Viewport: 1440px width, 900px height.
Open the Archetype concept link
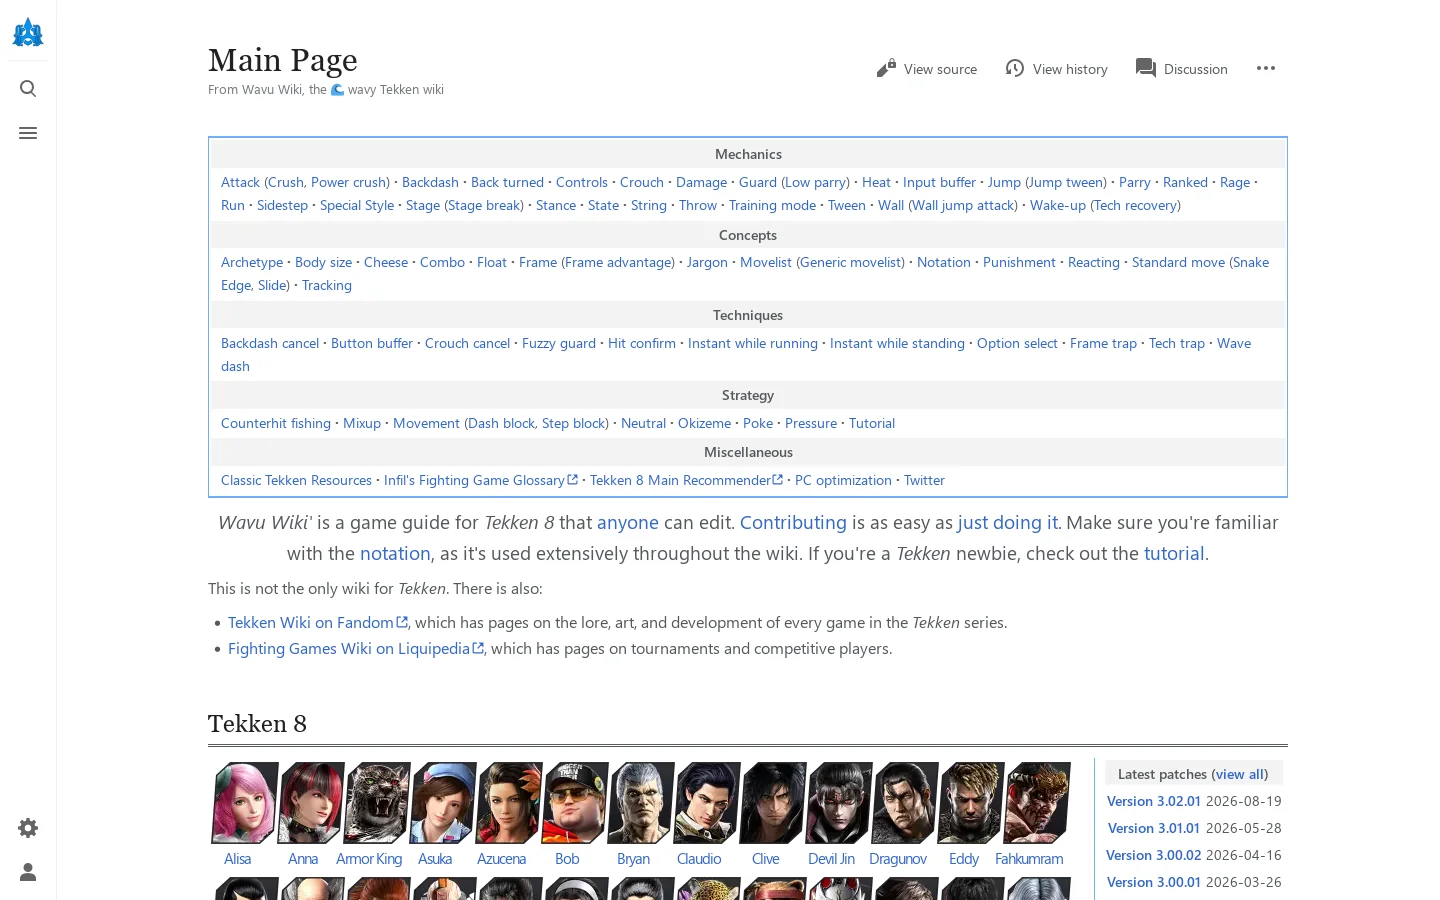point(252,262)
